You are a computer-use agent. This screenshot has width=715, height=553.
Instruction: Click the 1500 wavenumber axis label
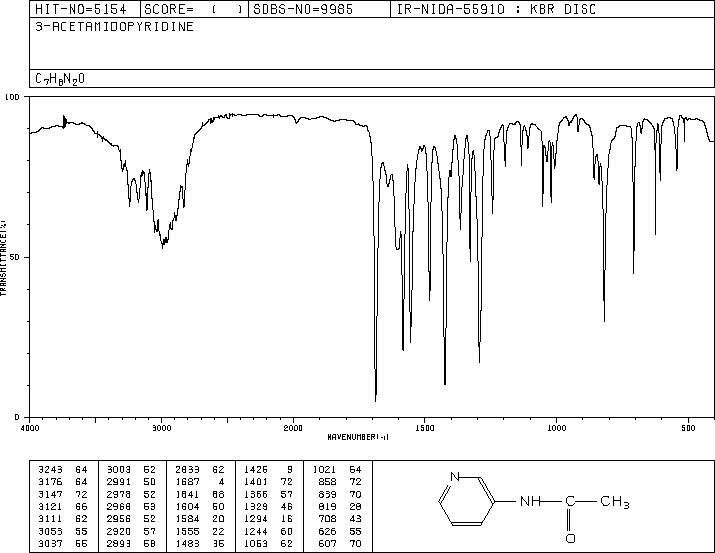(425, 428)
